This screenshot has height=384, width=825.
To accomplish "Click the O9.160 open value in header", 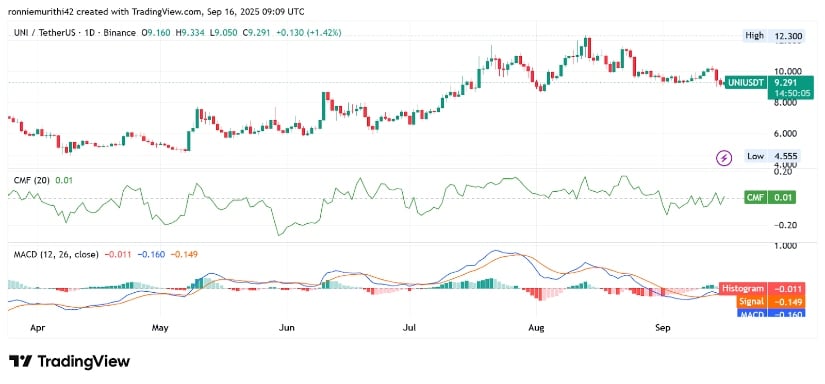I will pyautogui.click(x=156, y=33).
